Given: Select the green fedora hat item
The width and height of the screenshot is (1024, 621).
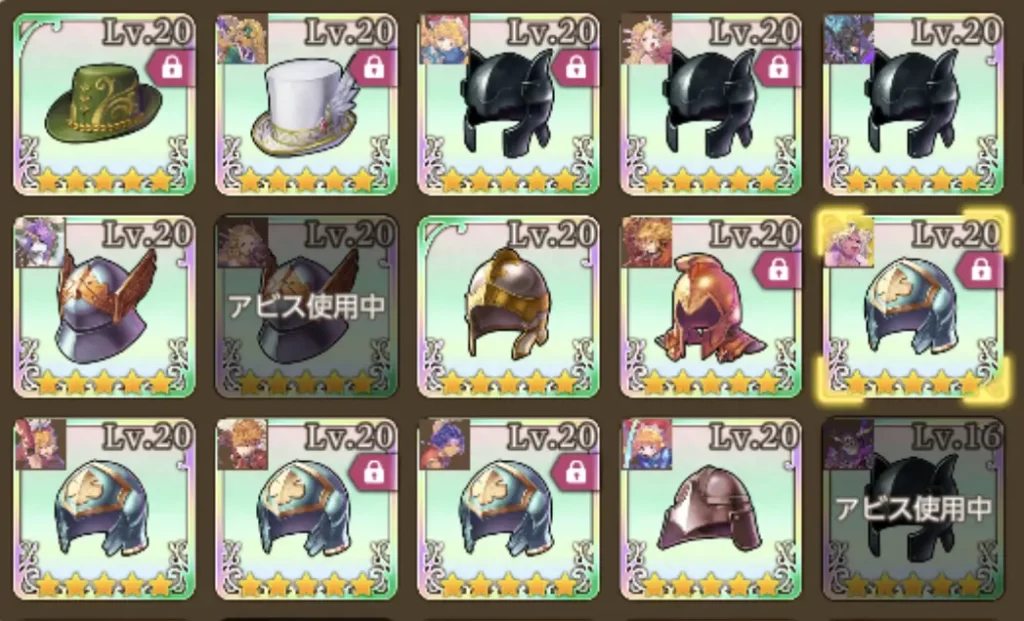Looking at the screenshot, I should pos(104,104).
